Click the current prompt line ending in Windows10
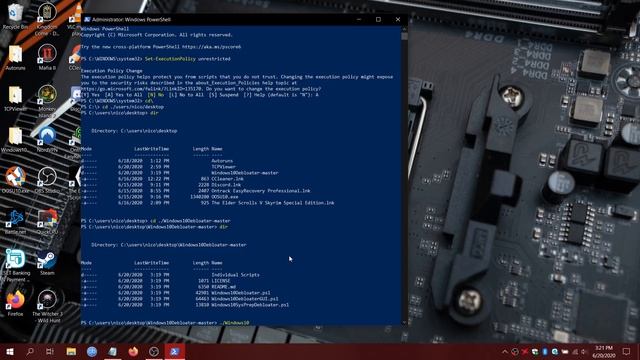This screenshot has height=360, width=640. click(165, 322)
